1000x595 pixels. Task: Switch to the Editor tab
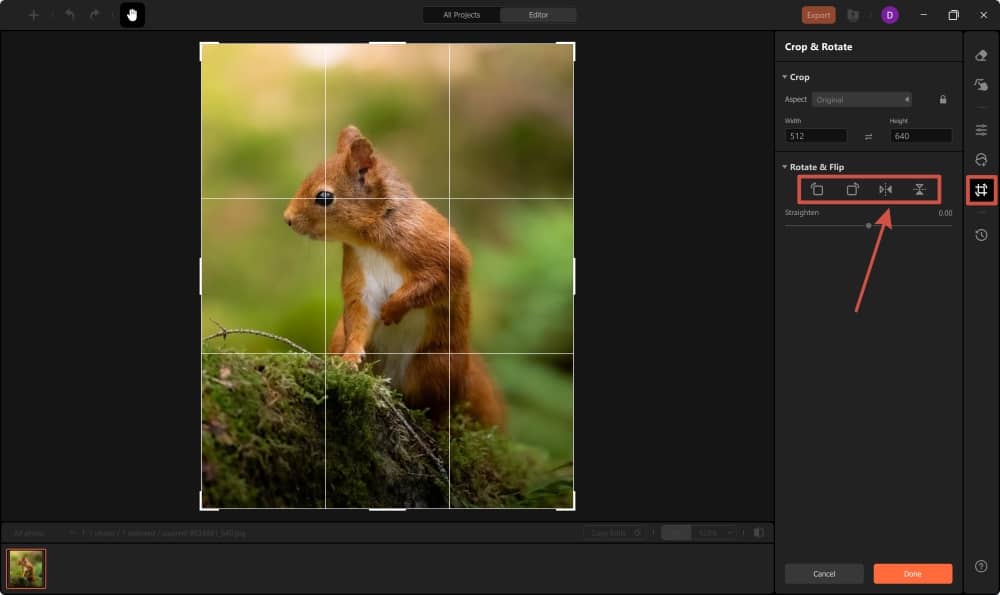pyautogui.click(x=538, y=15)
